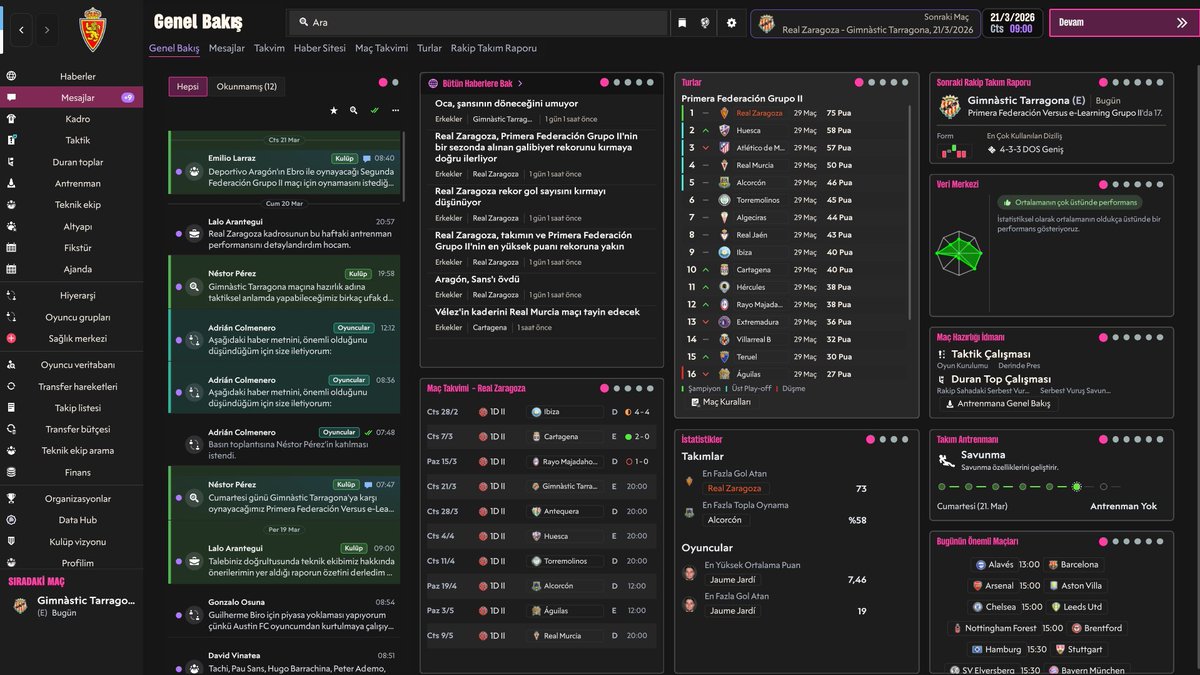Screen dimensions: 1200x675
Task: Open Finans in the sidebar
Action: tap(77, 472)
